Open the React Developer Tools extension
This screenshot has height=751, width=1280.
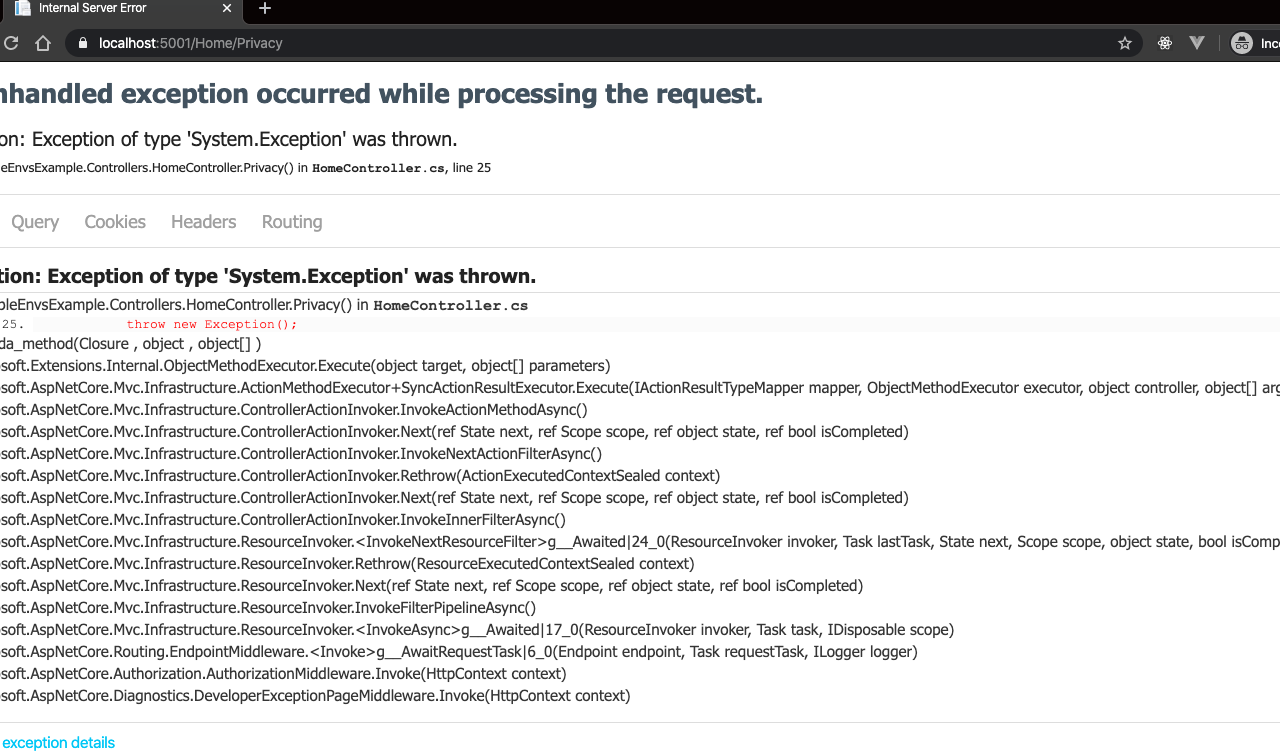1165,43
